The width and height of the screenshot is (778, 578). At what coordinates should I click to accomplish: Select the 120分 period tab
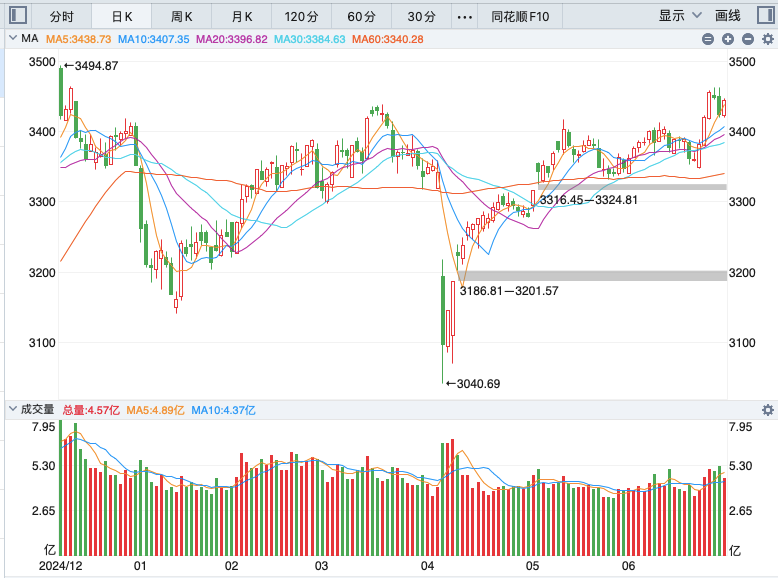point(301,16)
